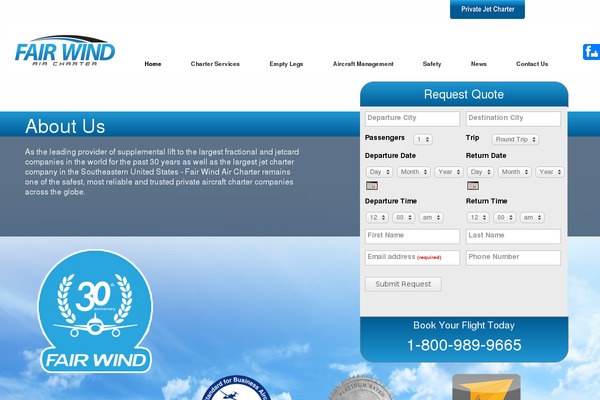
Task: Open the Return Date Day dropdown
Action: [x=480, y=172]
